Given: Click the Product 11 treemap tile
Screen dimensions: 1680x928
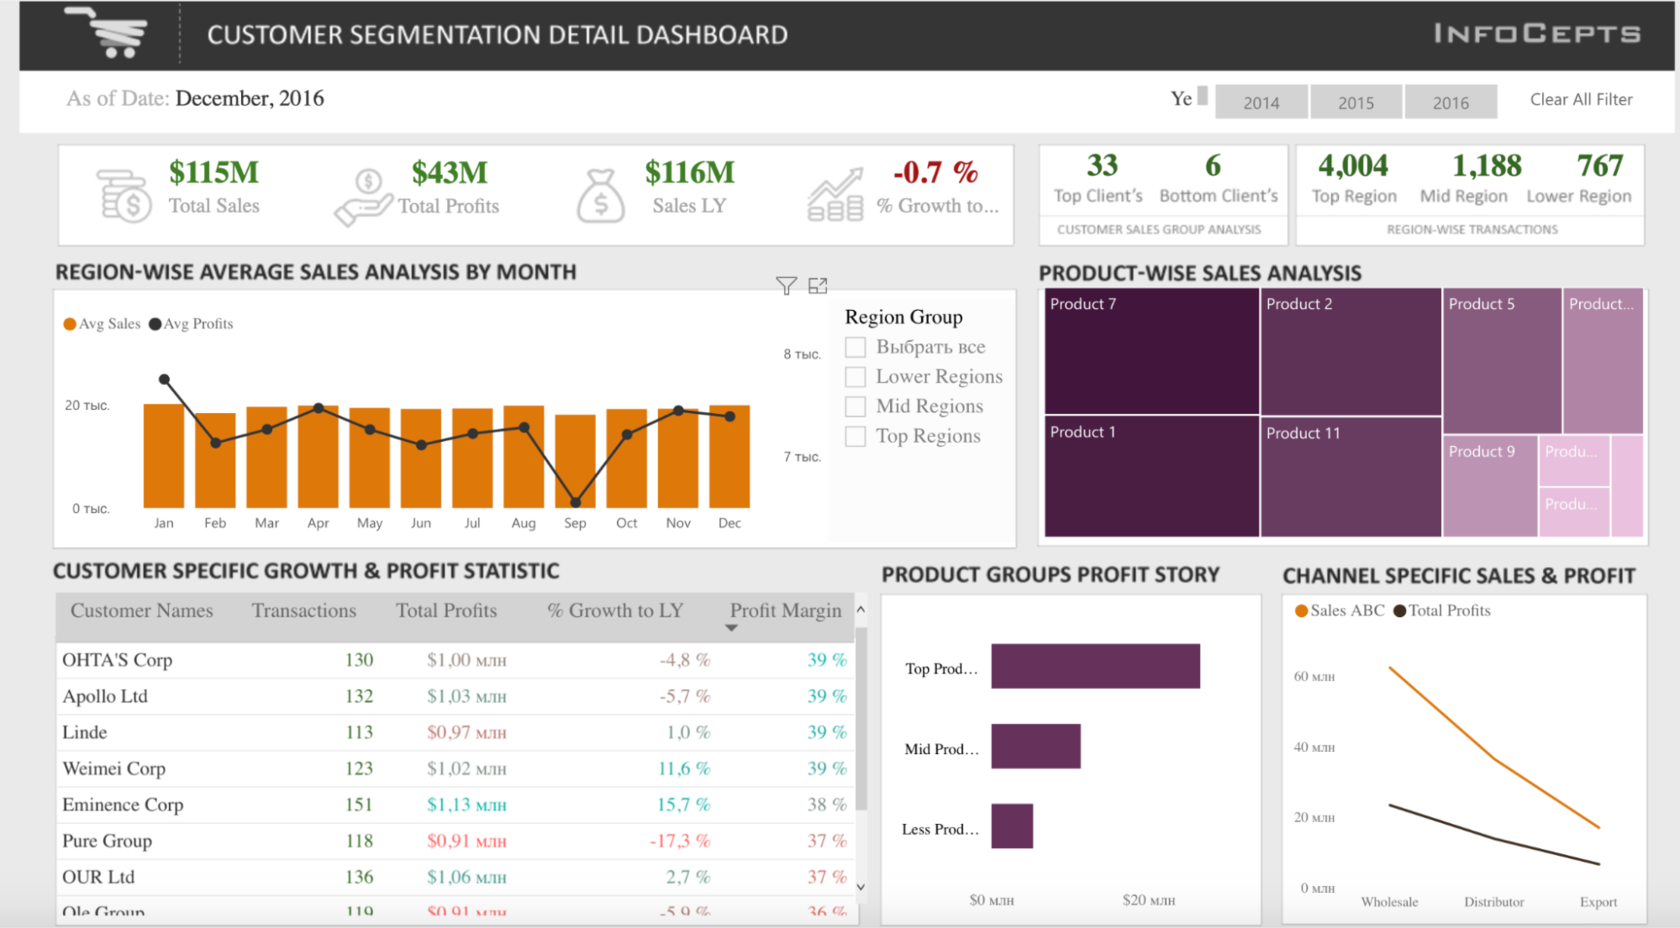Looking at the screenshot, I should click(1350, 477).
